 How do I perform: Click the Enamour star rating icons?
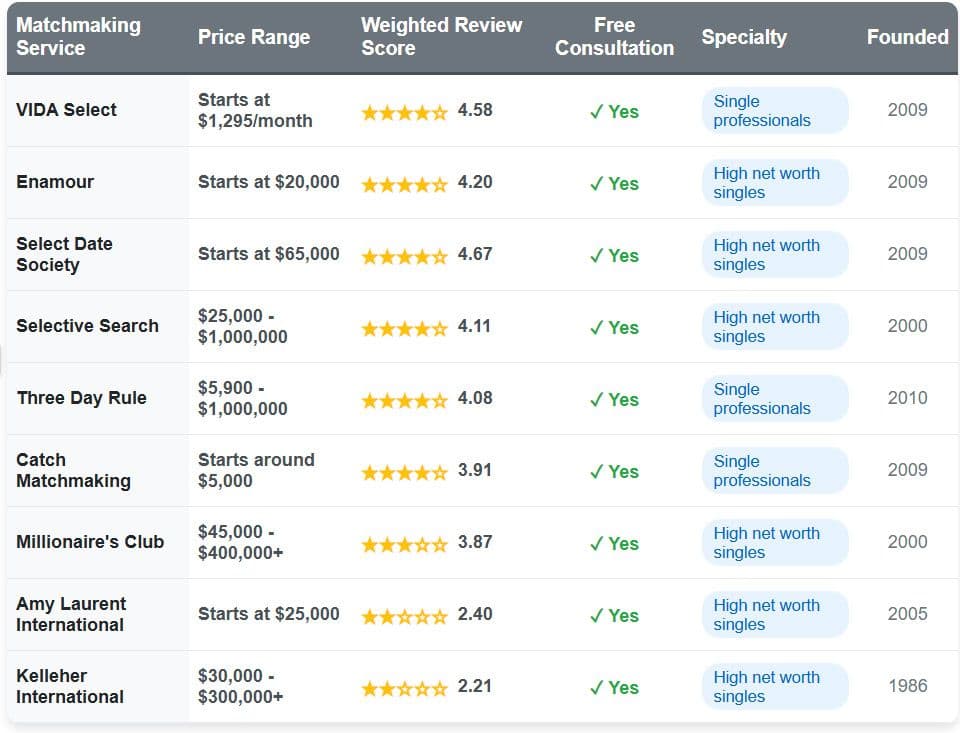click(x=404, y=184)
